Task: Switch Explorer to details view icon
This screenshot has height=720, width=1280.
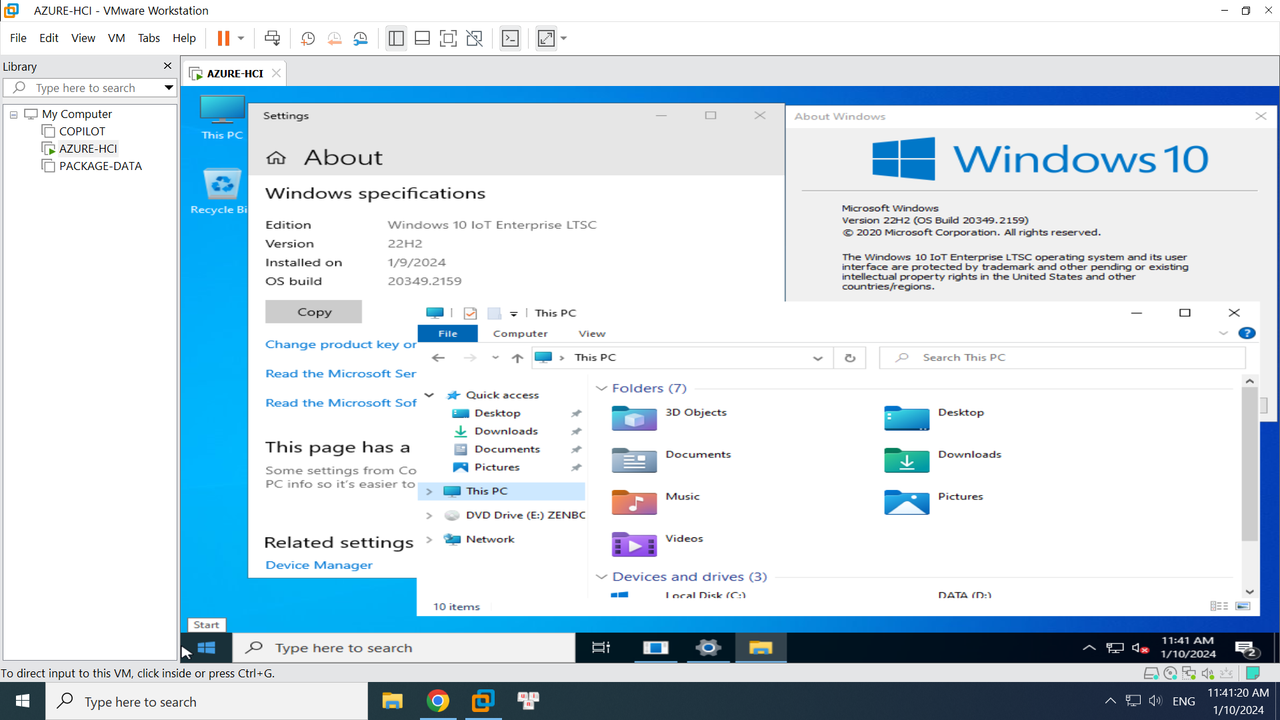Action: (1218, 606)
